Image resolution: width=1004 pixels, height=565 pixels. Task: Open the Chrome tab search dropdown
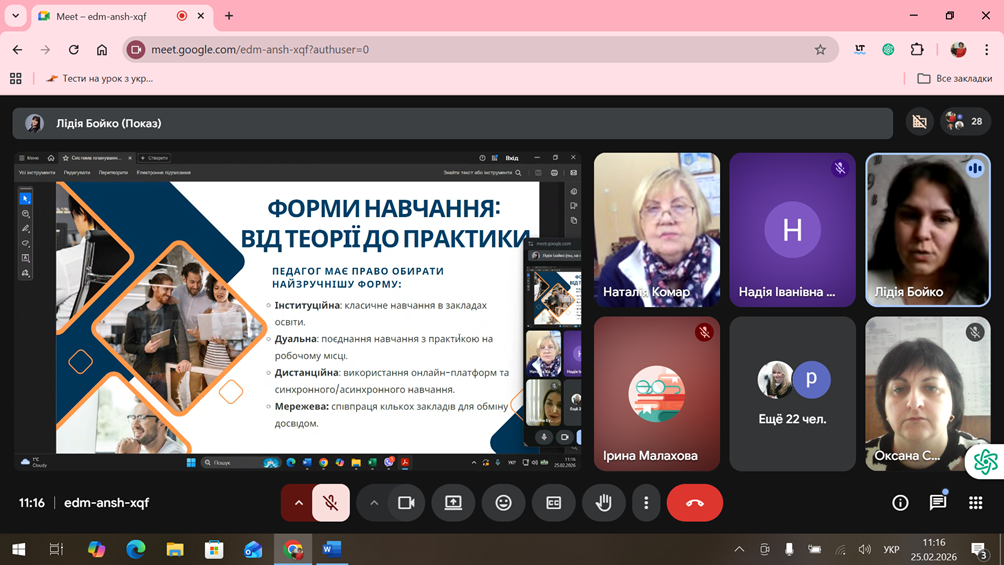16,16
